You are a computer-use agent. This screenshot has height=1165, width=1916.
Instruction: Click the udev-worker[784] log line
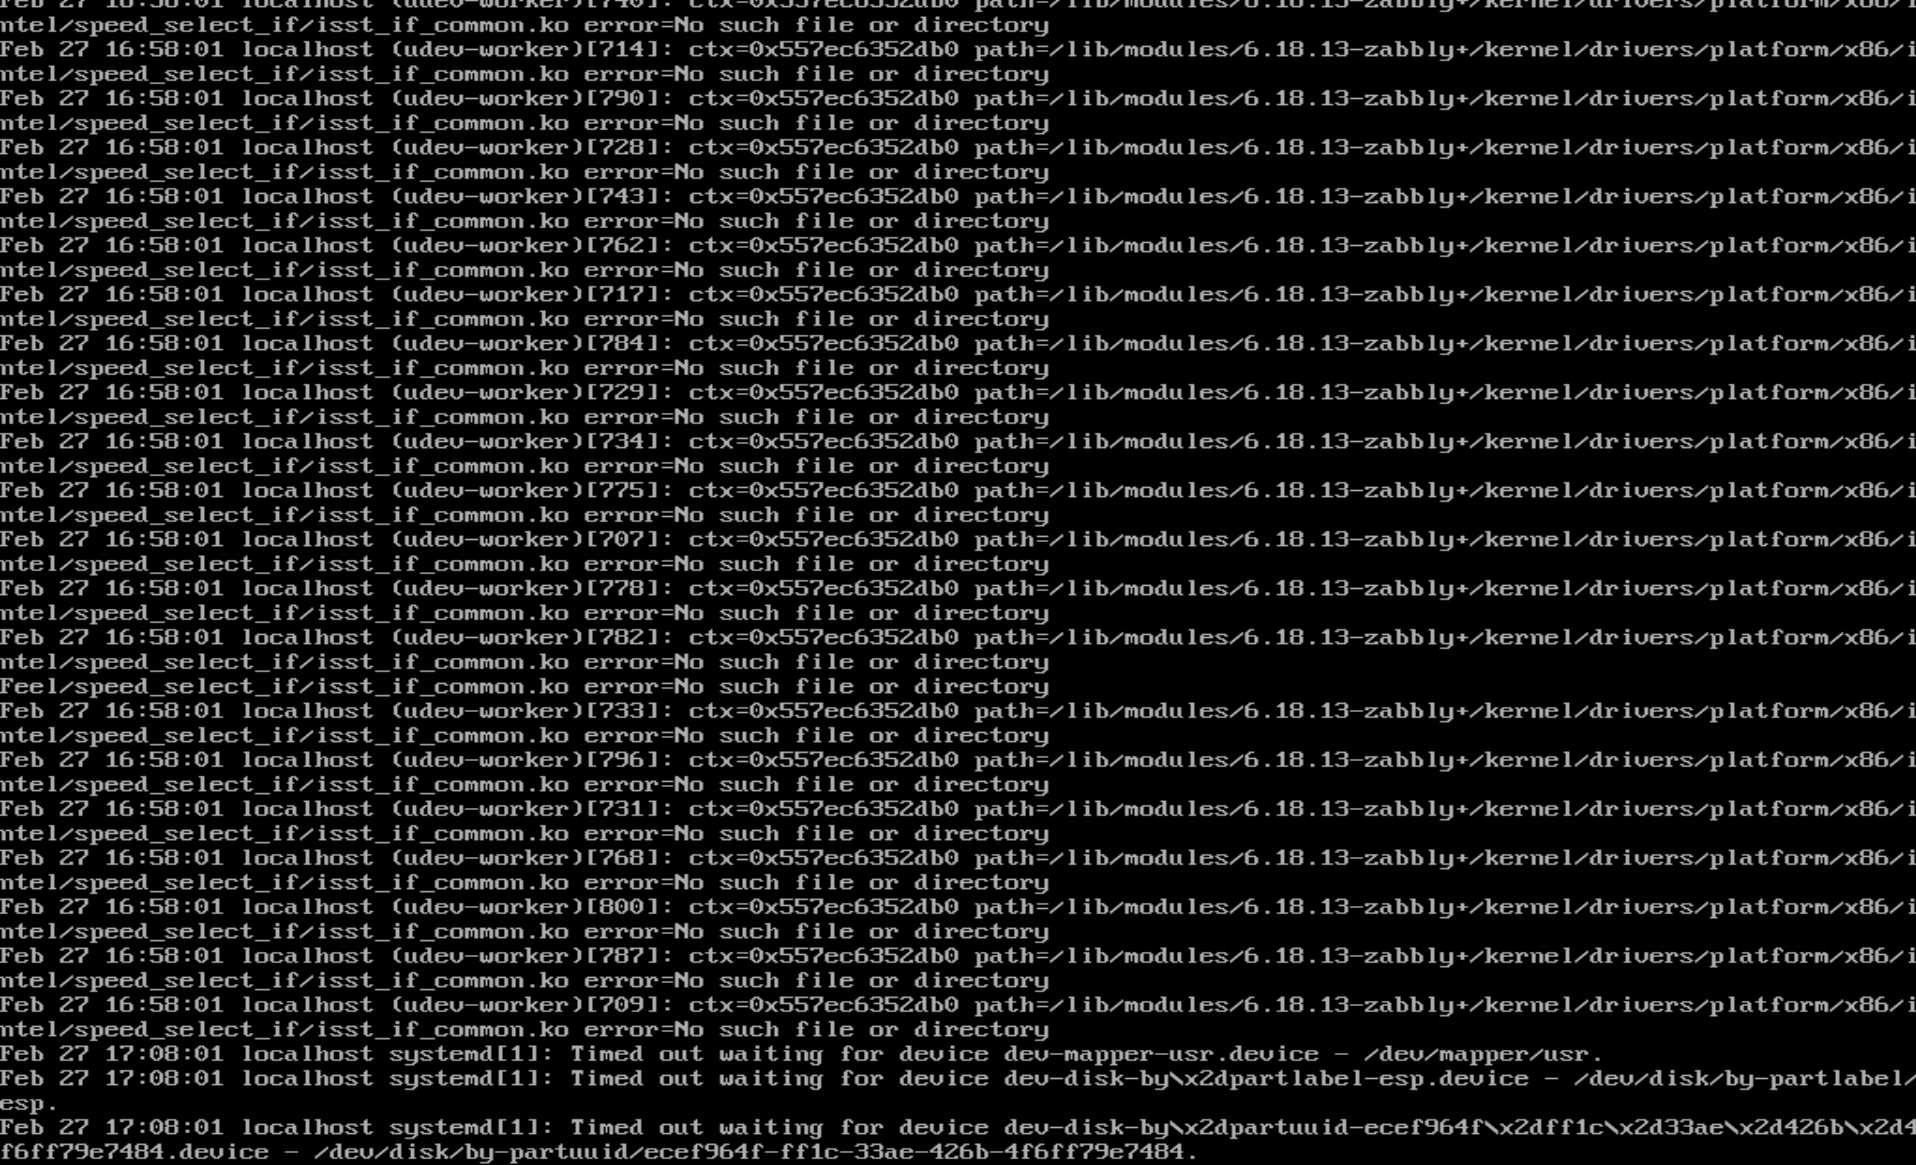[x=958, y=356]
